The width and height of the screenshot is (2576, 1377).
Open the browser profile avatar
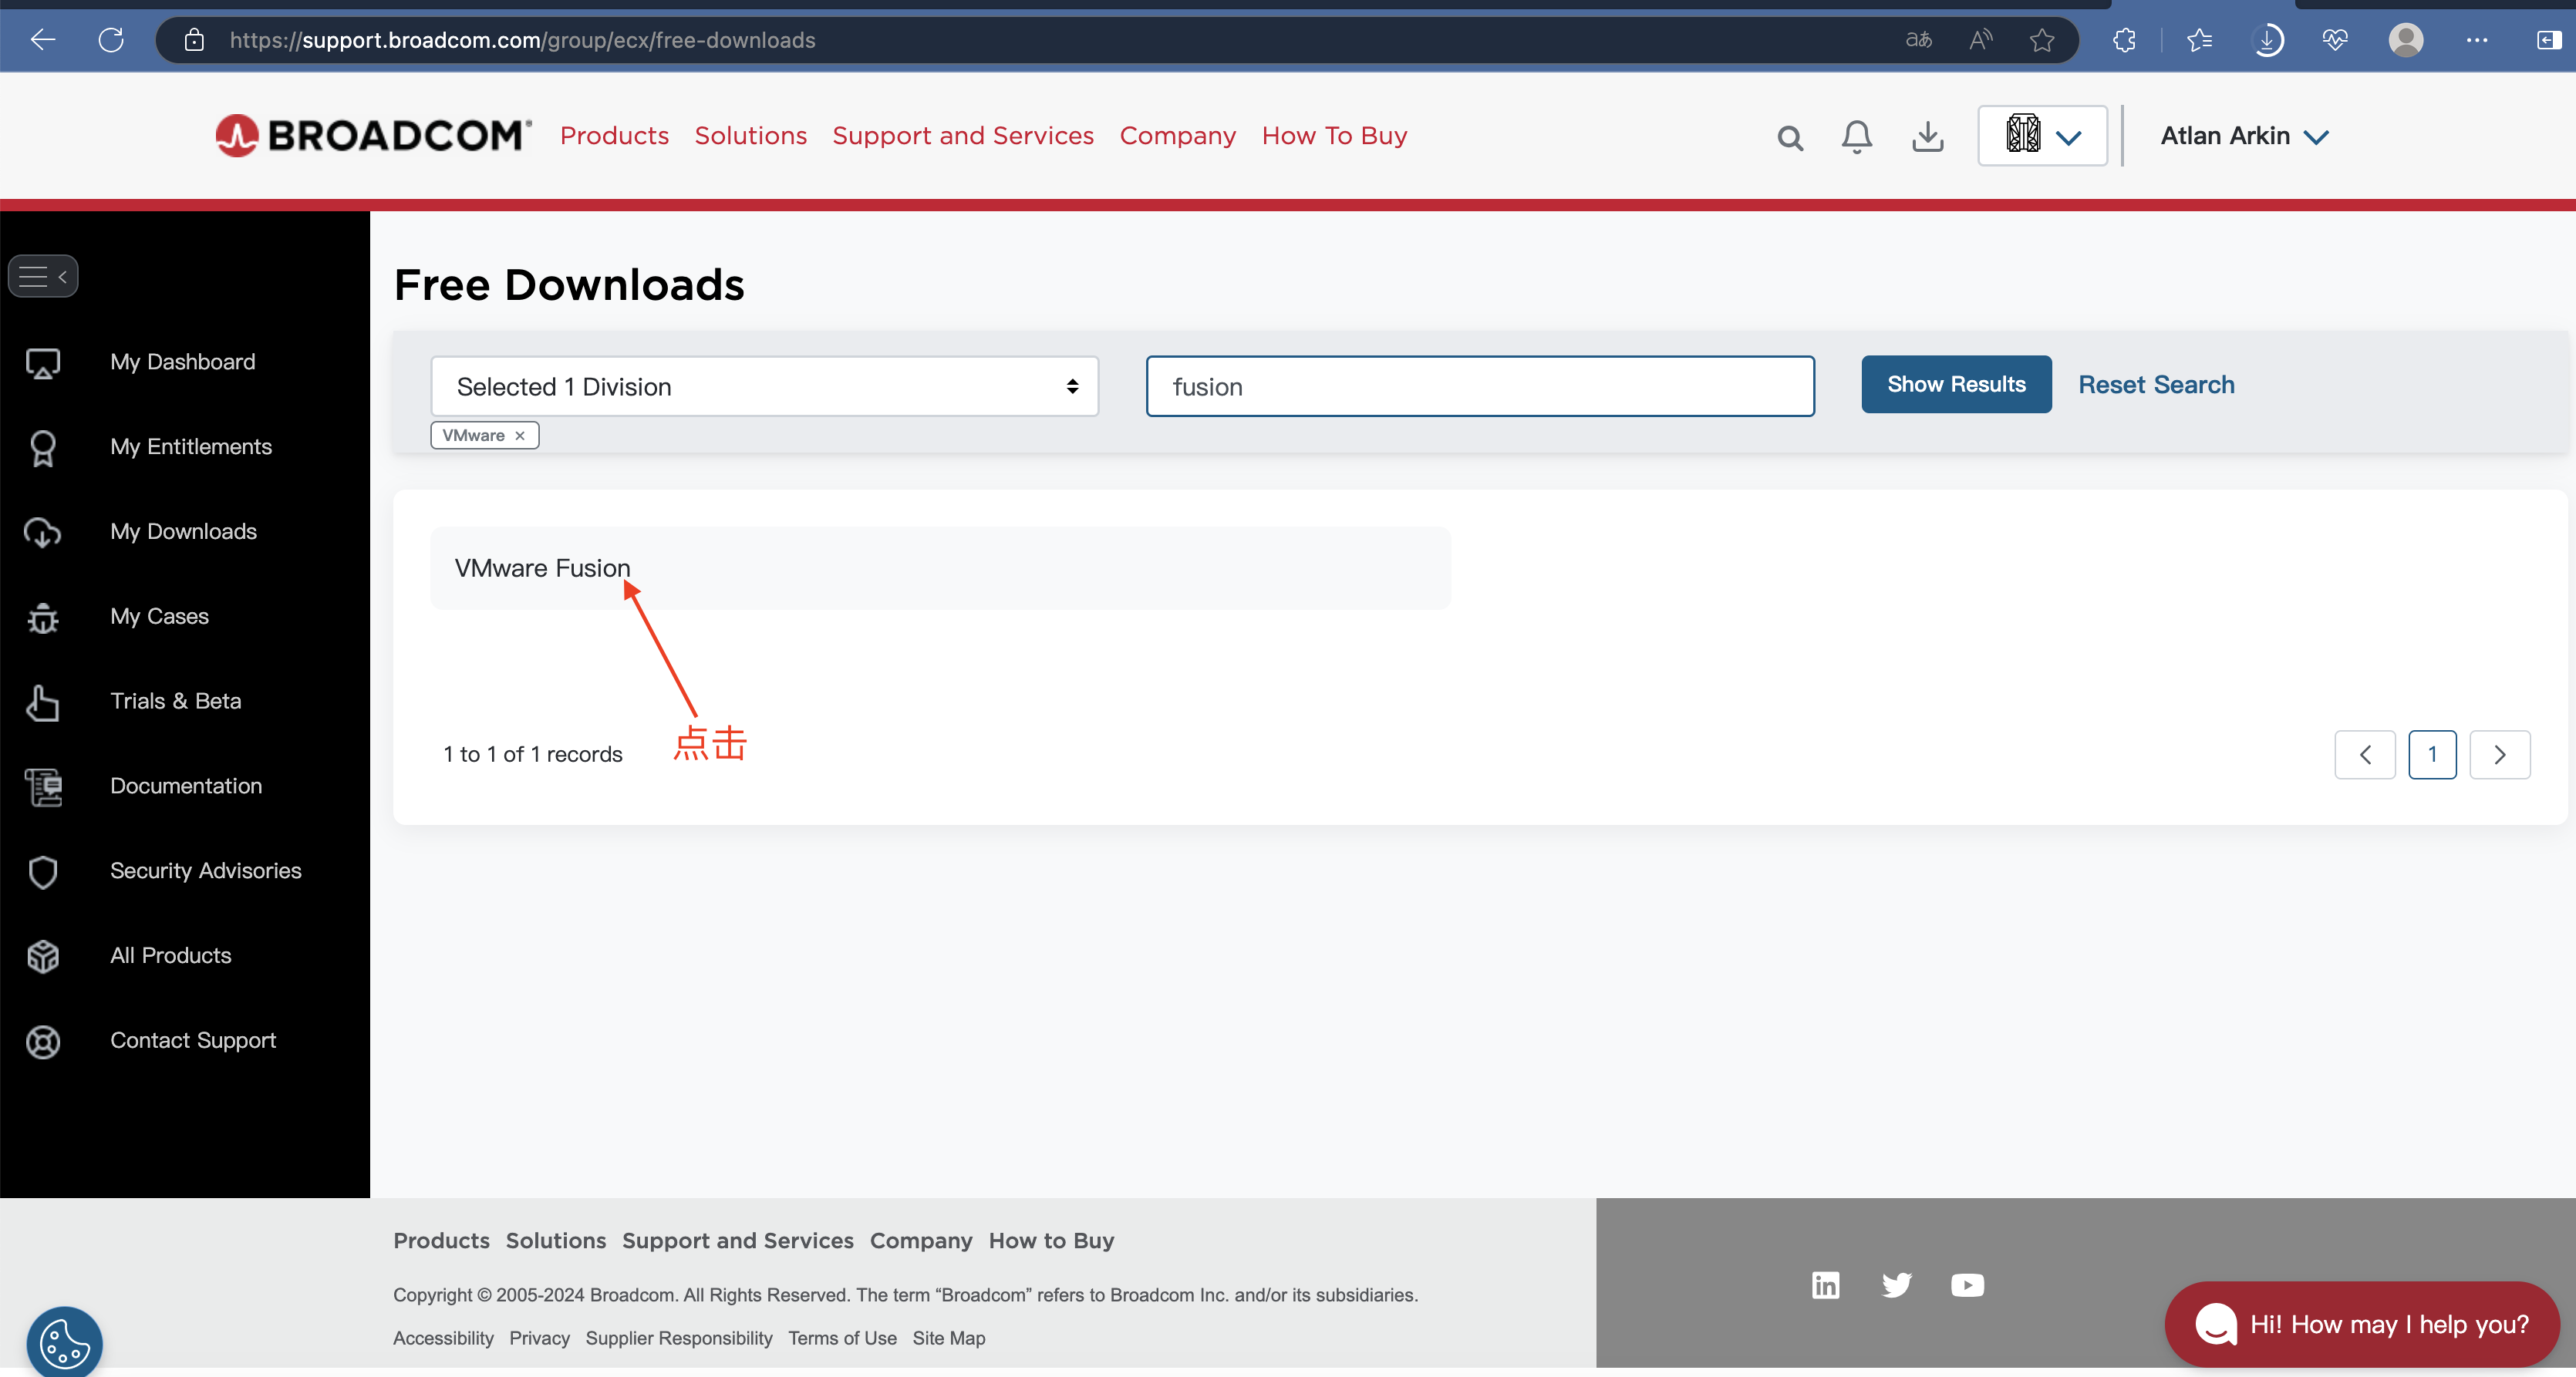click(x=2406, y=40)
